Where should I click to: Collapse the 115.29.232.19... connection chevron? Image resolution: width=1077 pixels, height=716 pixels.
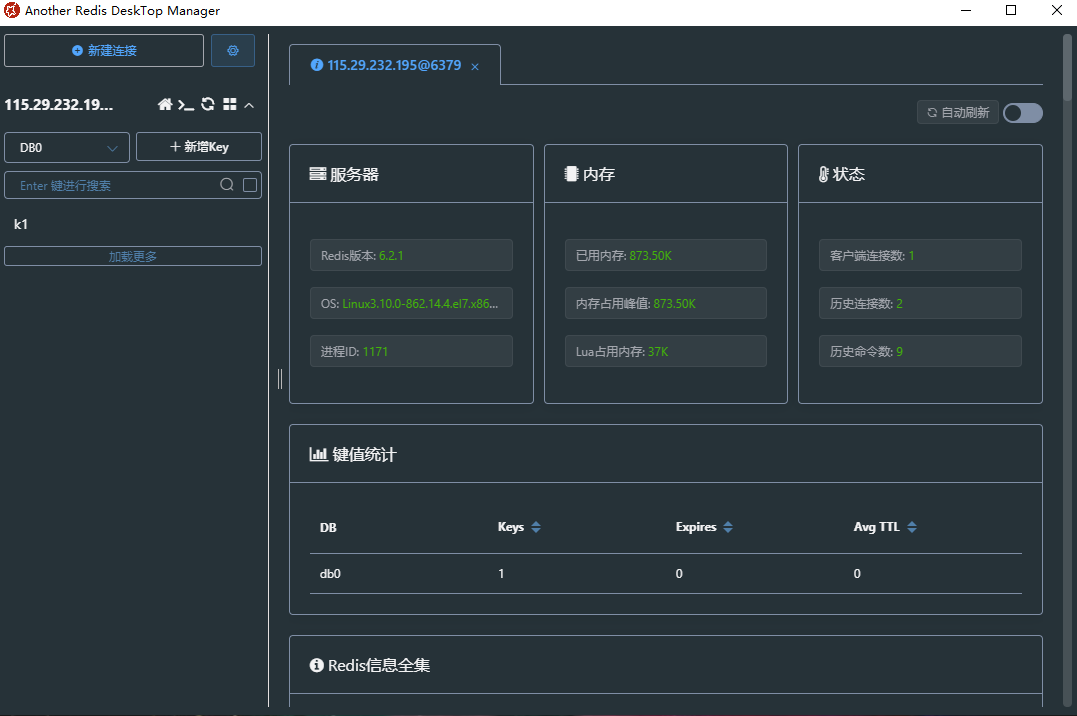249,105
